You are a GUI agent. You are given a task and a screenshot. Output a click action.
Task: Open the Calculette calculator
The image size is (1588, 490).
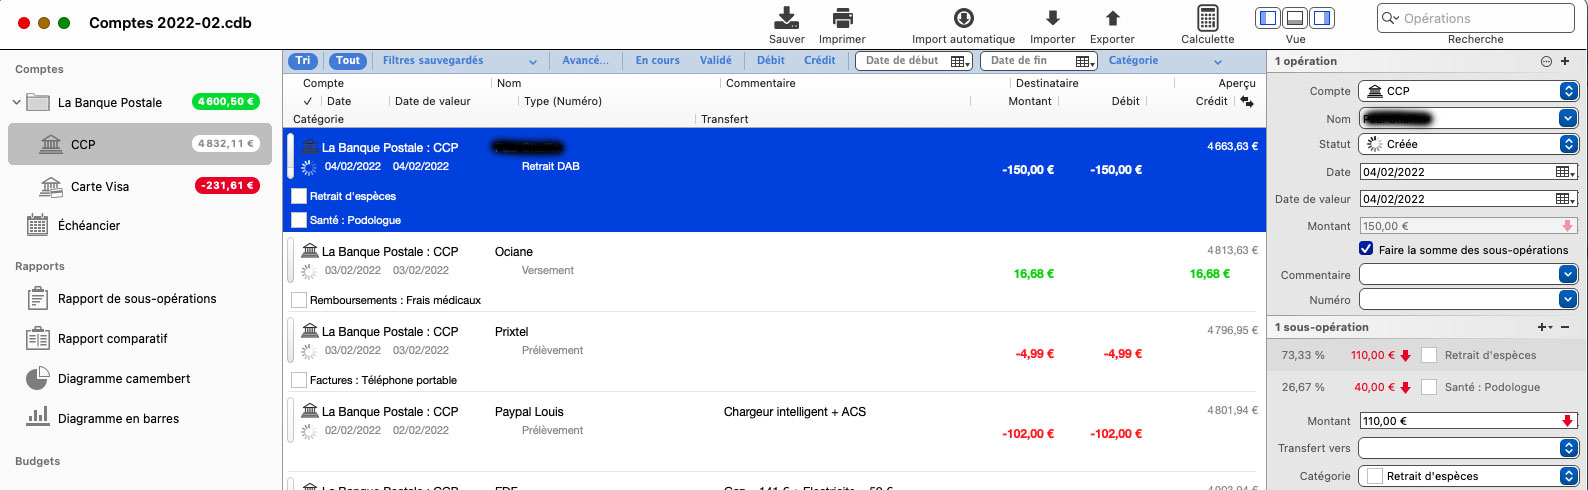1207,18
